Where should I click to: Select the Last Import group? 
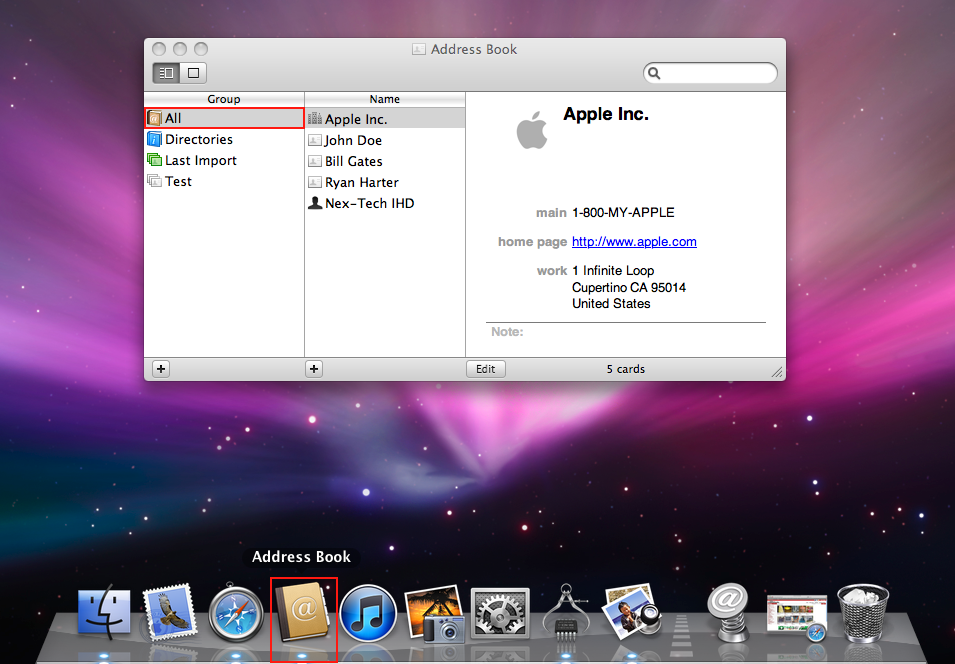(x=224, y=160)
